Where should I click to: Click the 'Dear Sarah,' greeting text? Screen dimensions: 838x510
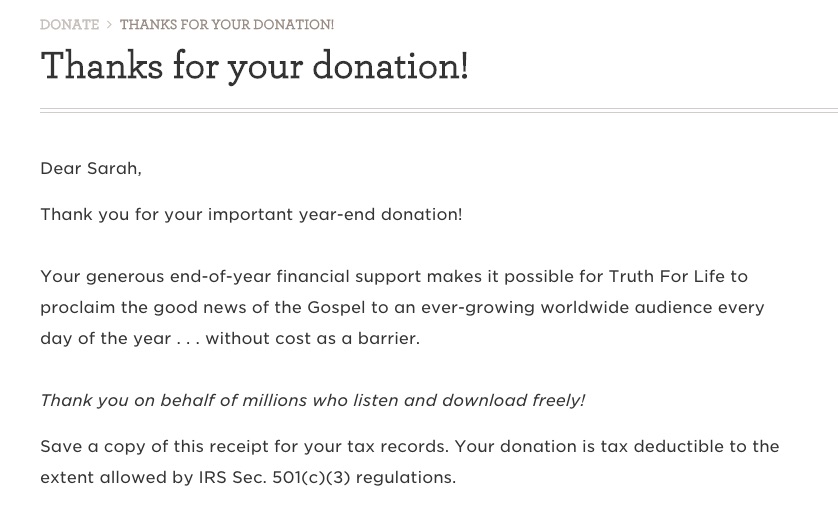[x=91, y=168]
